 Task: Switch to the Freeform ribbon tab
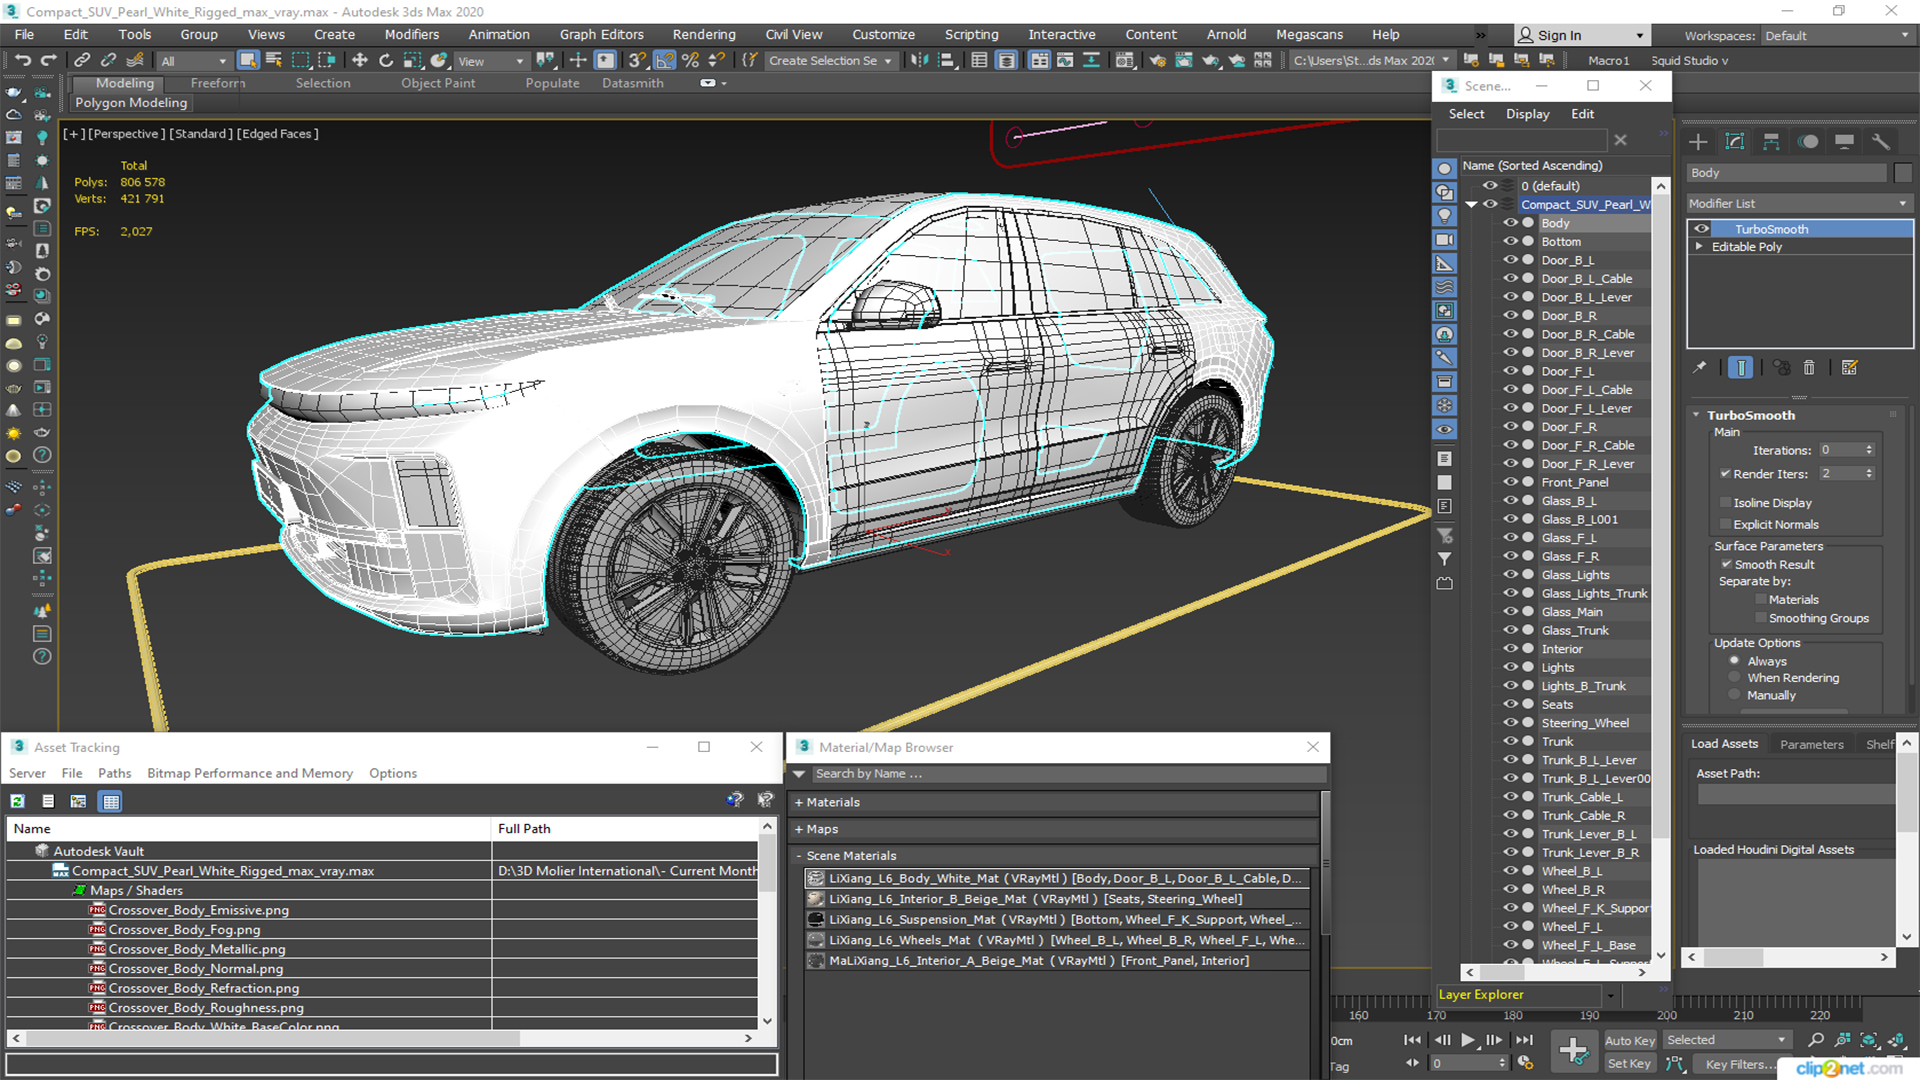coord(217,83)
